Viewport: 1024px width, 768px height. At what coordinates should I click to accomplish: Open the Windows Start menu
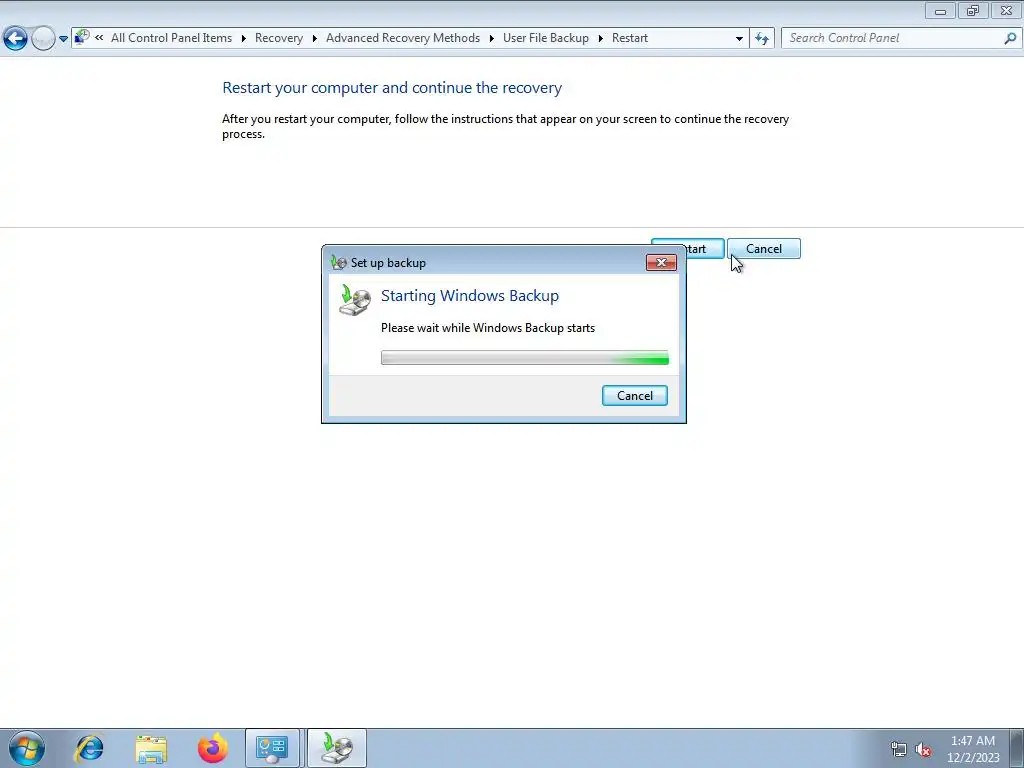click(x=27, y=748)
